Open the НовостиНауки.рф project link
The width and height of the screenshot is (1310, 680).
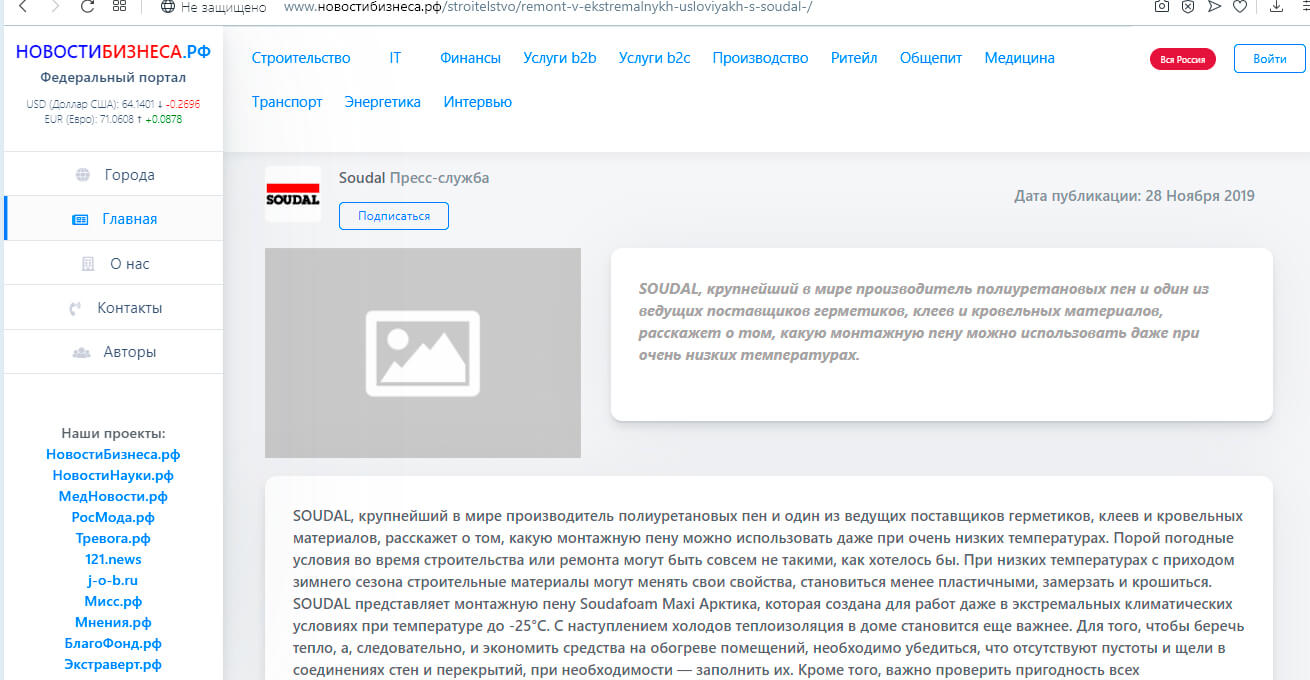click(x=113, y=475)
